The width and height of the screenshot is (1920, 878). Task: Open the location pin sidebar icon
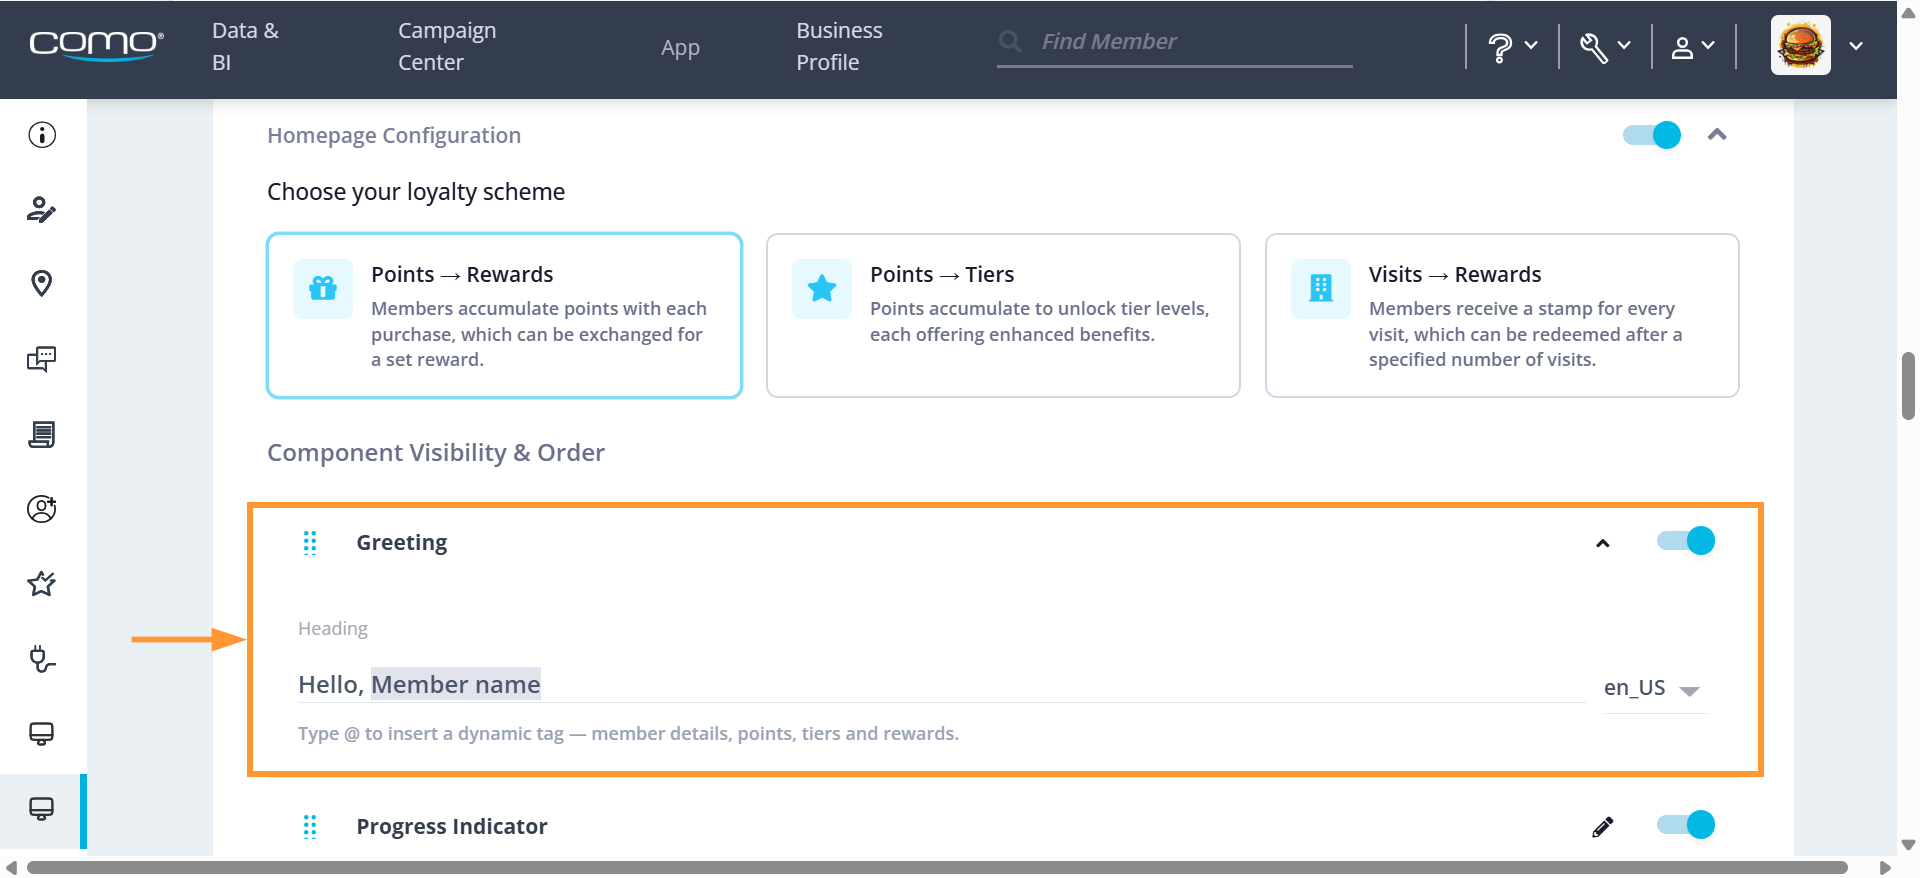(x=42, y=284)
